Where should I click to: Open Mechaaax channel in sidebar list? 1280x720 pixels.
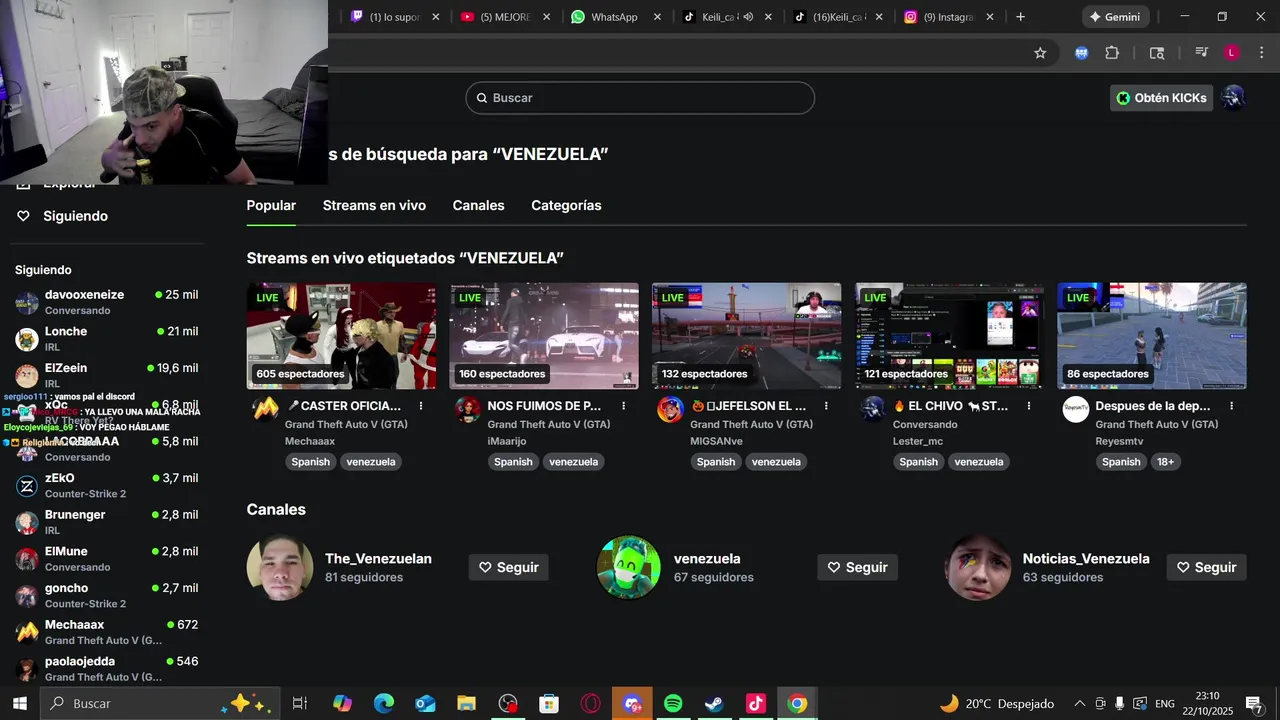[107, 632]
